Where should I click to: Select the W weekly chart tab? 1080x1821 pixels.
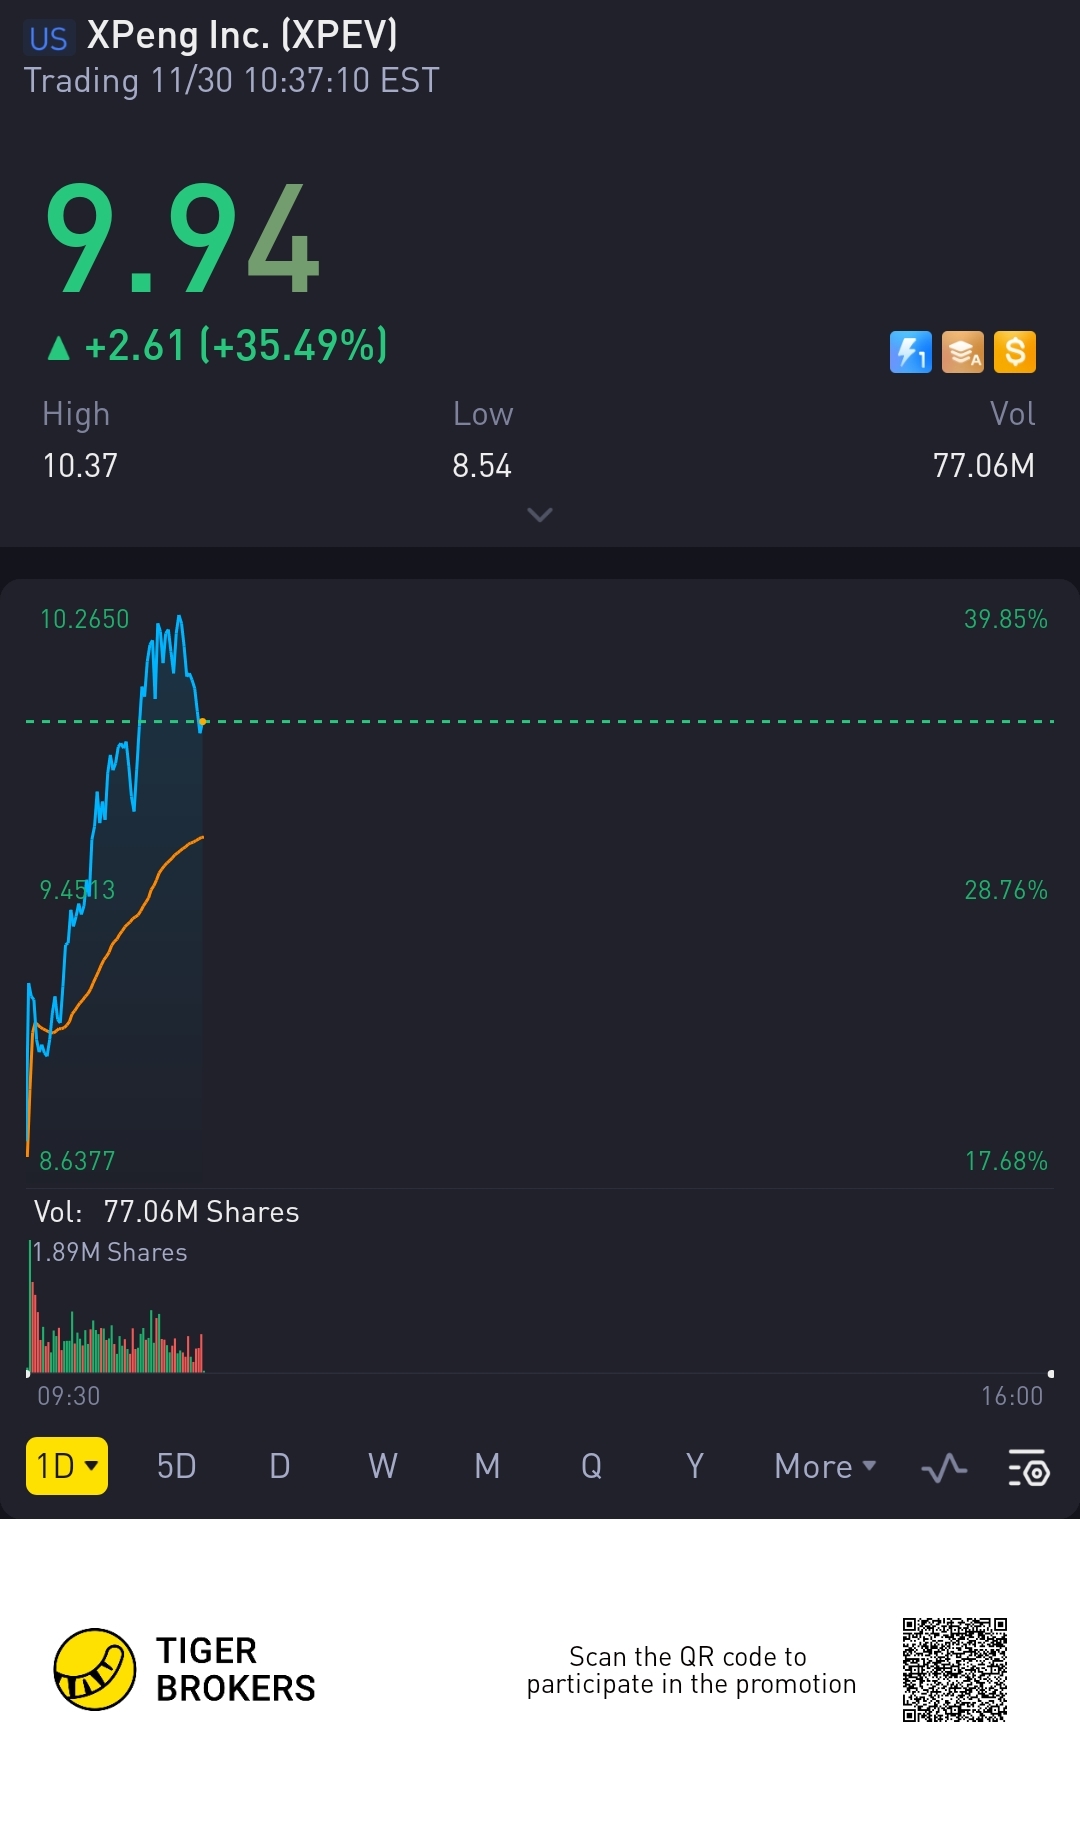[383, 1466]
